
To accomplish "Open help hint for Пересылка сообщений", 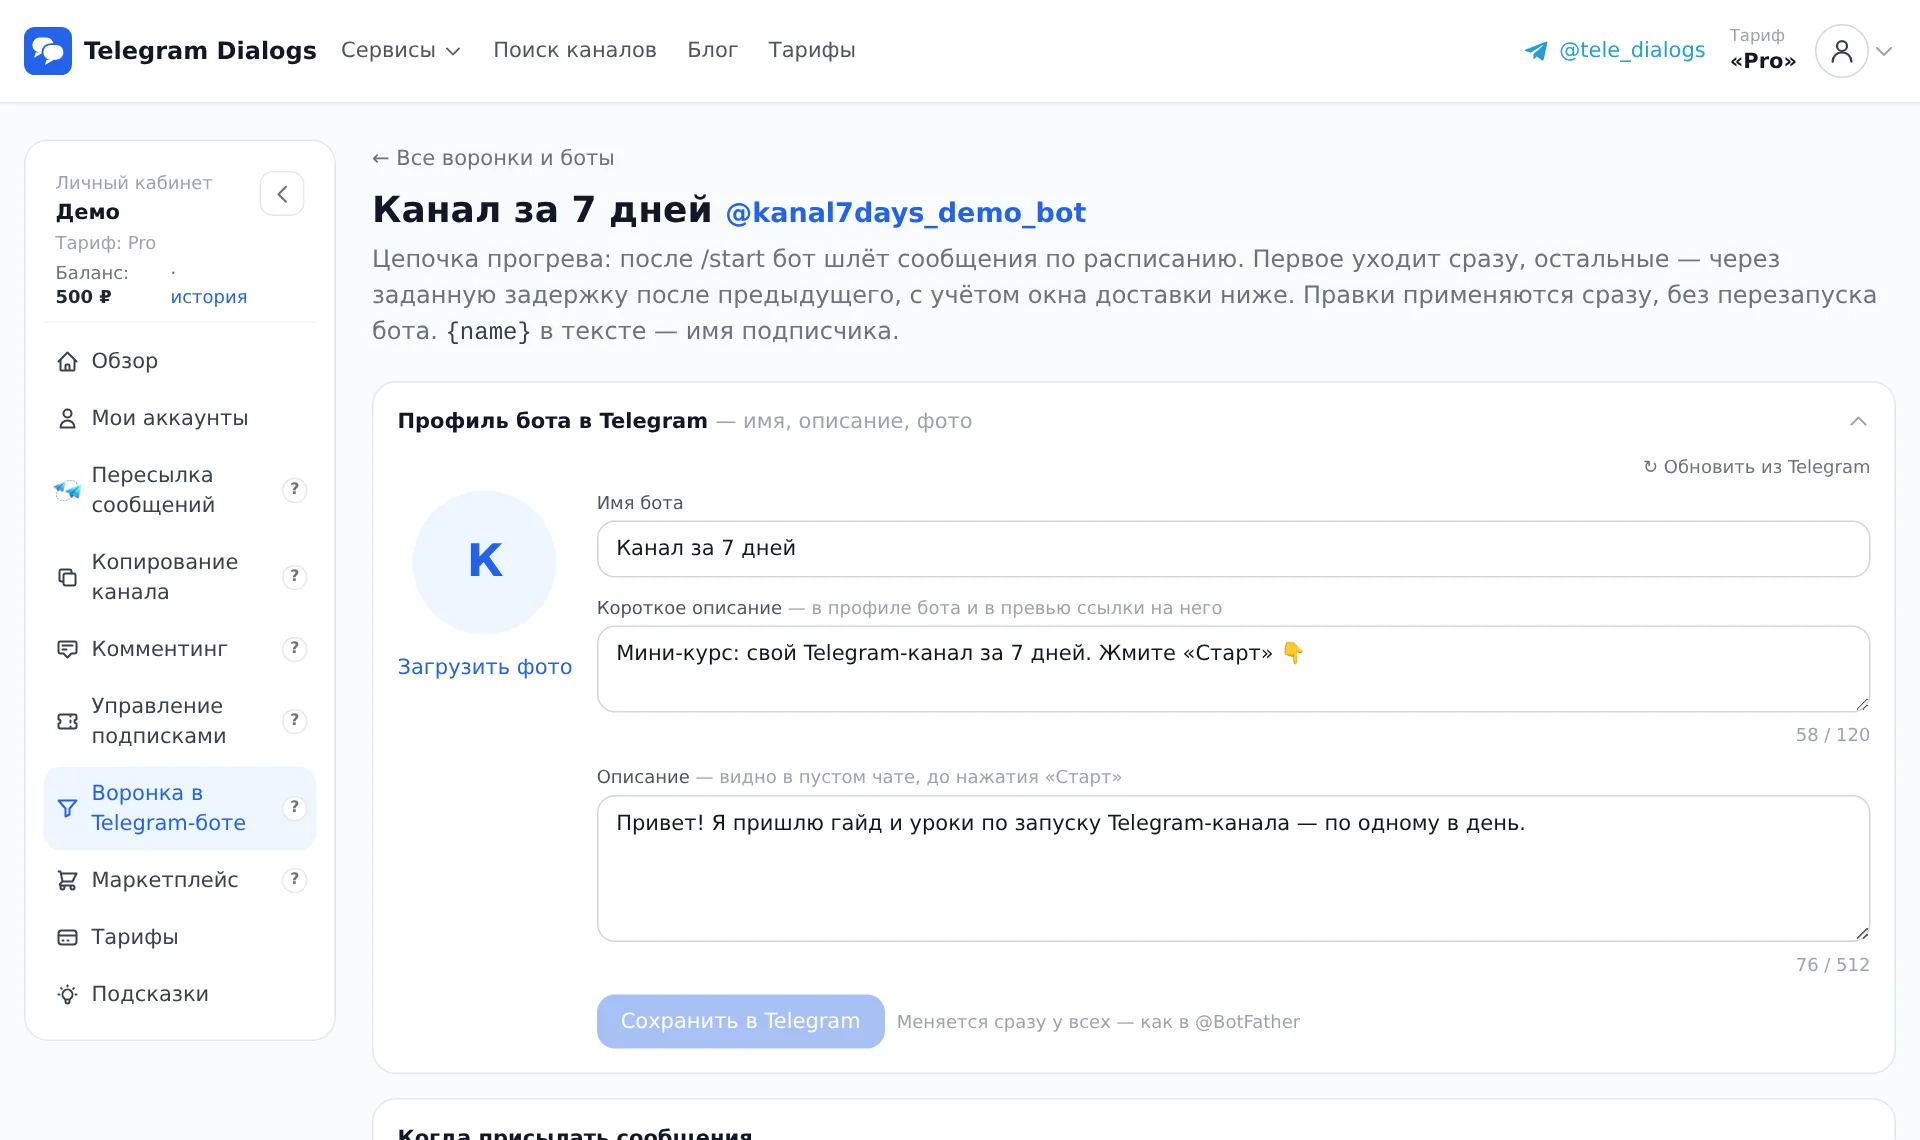I will click(x=294, y=490).
